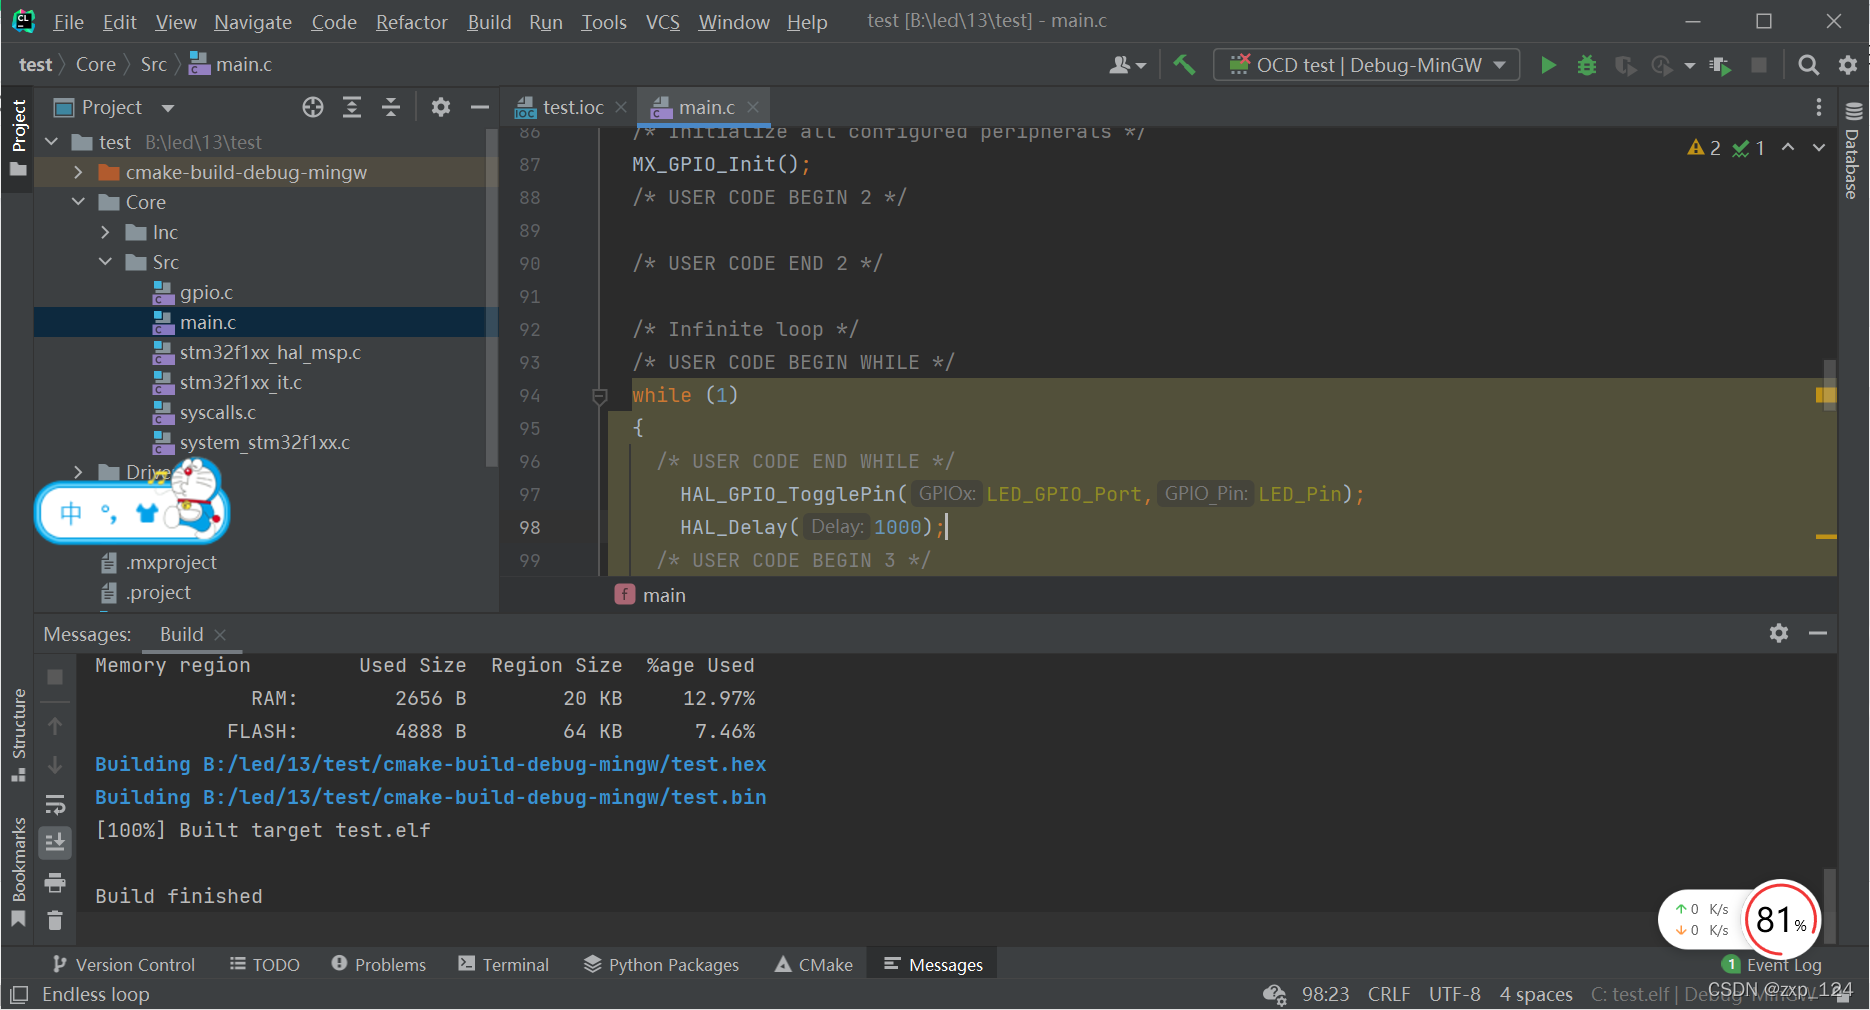The width and height of the screenshot is (1870, 1010).
Task: Close the main.c editor tab
Action: point(753,107)
